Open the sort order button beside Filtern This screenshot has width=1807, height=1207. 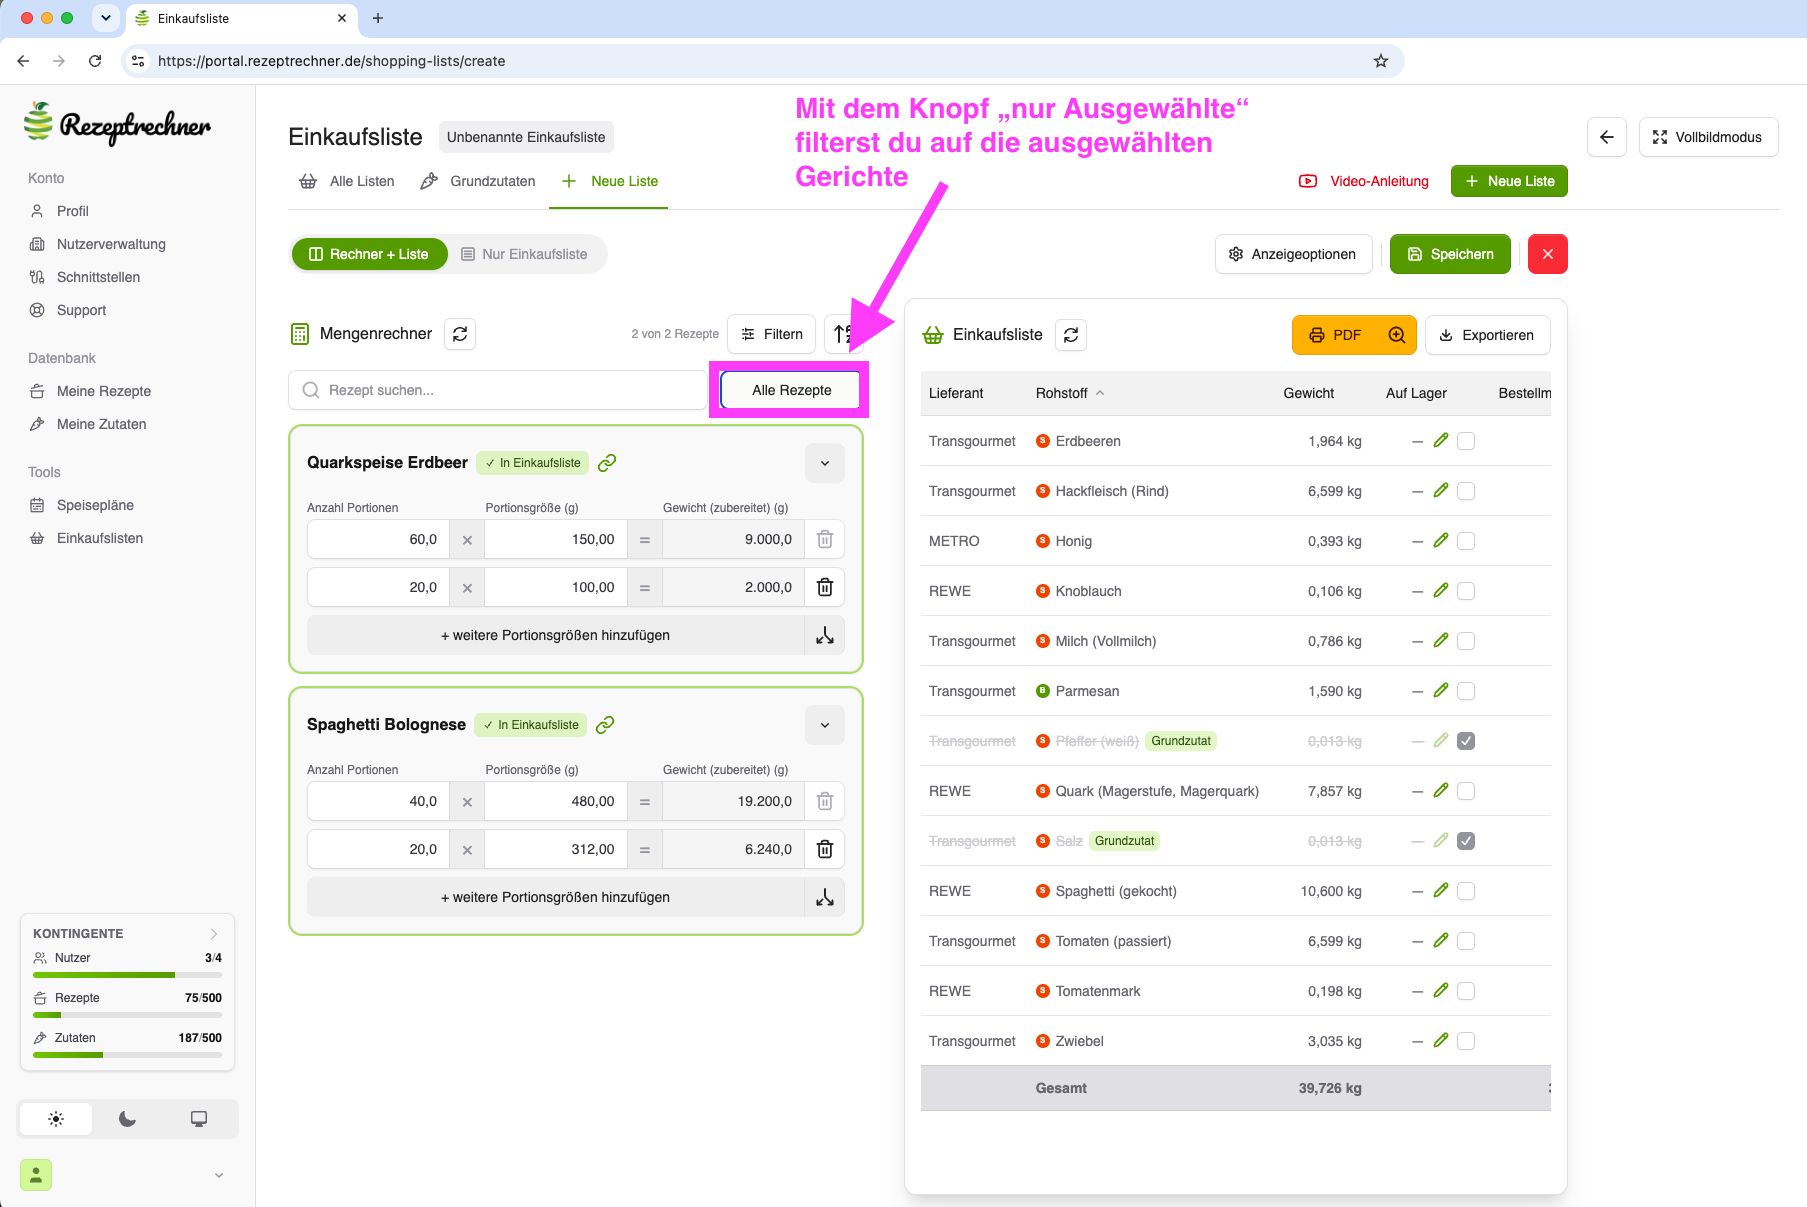point(843,334)
